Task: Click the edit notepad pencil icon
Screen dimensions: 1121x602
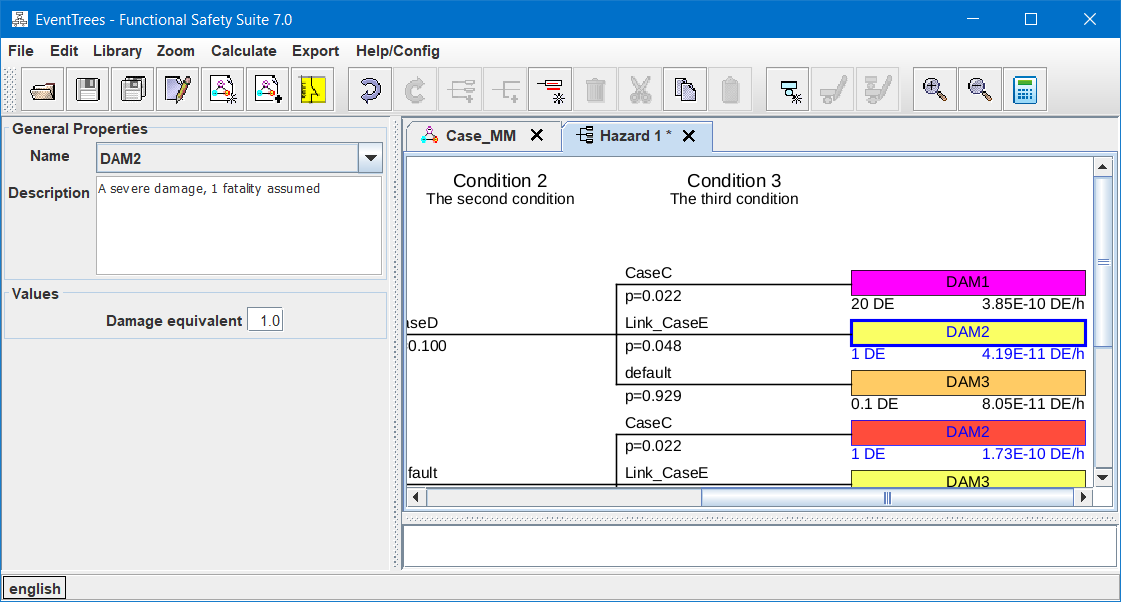Action: pyautogui.click(x=178, y=90)
